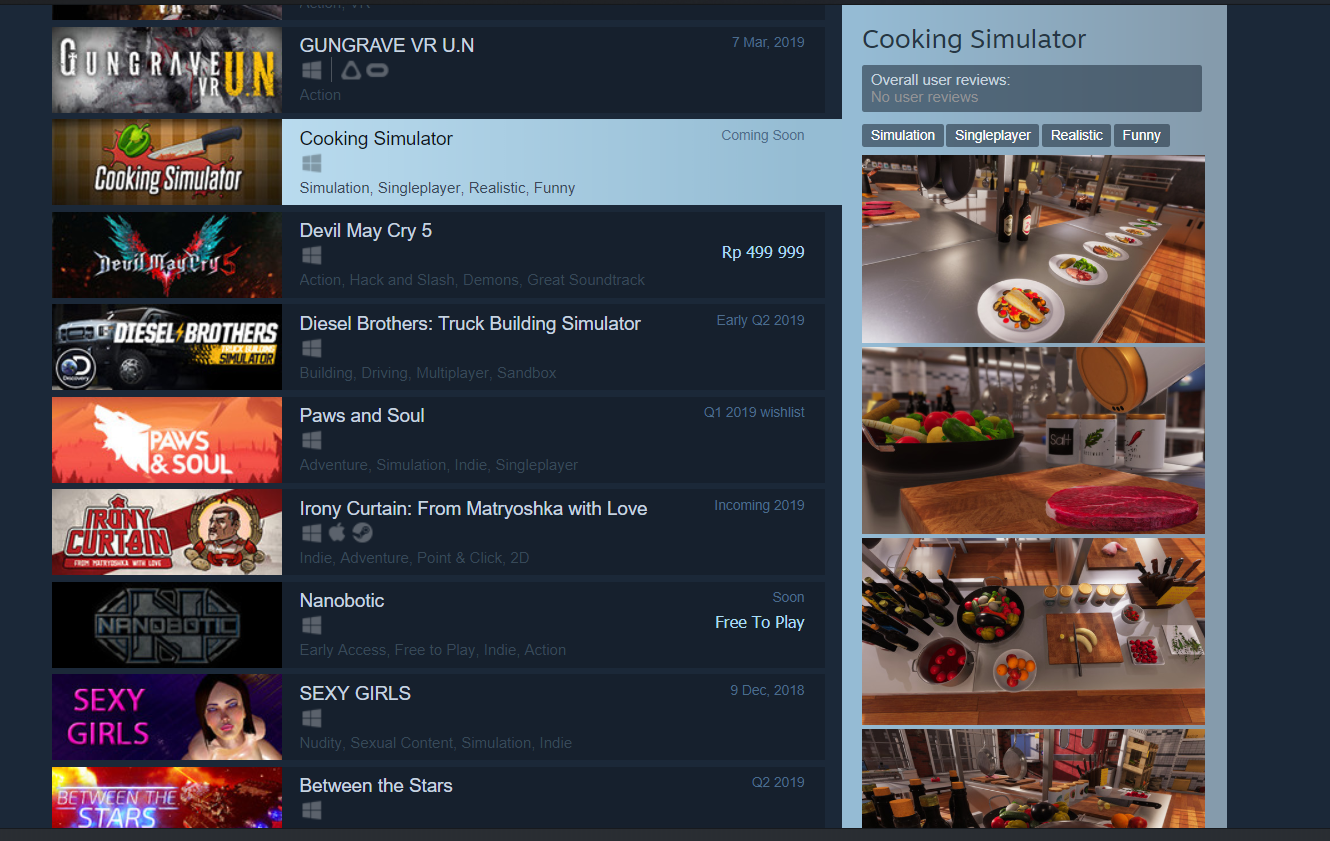This screenshot has width=1330, height=841.
Task: Open the Between the Stars listing
Action: pyautogui.click(x=439, y=797)
